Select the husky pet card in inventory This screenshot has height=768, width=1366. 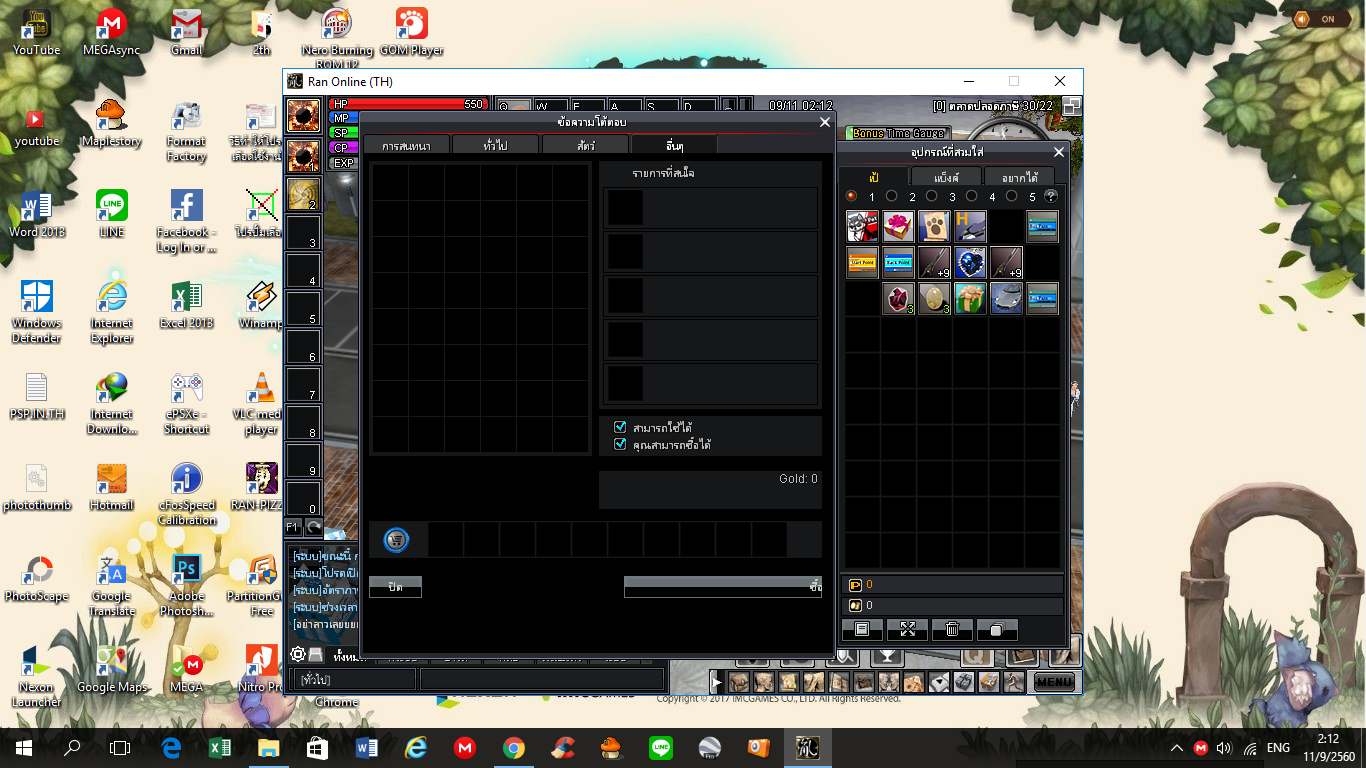(x=862, y=227)
